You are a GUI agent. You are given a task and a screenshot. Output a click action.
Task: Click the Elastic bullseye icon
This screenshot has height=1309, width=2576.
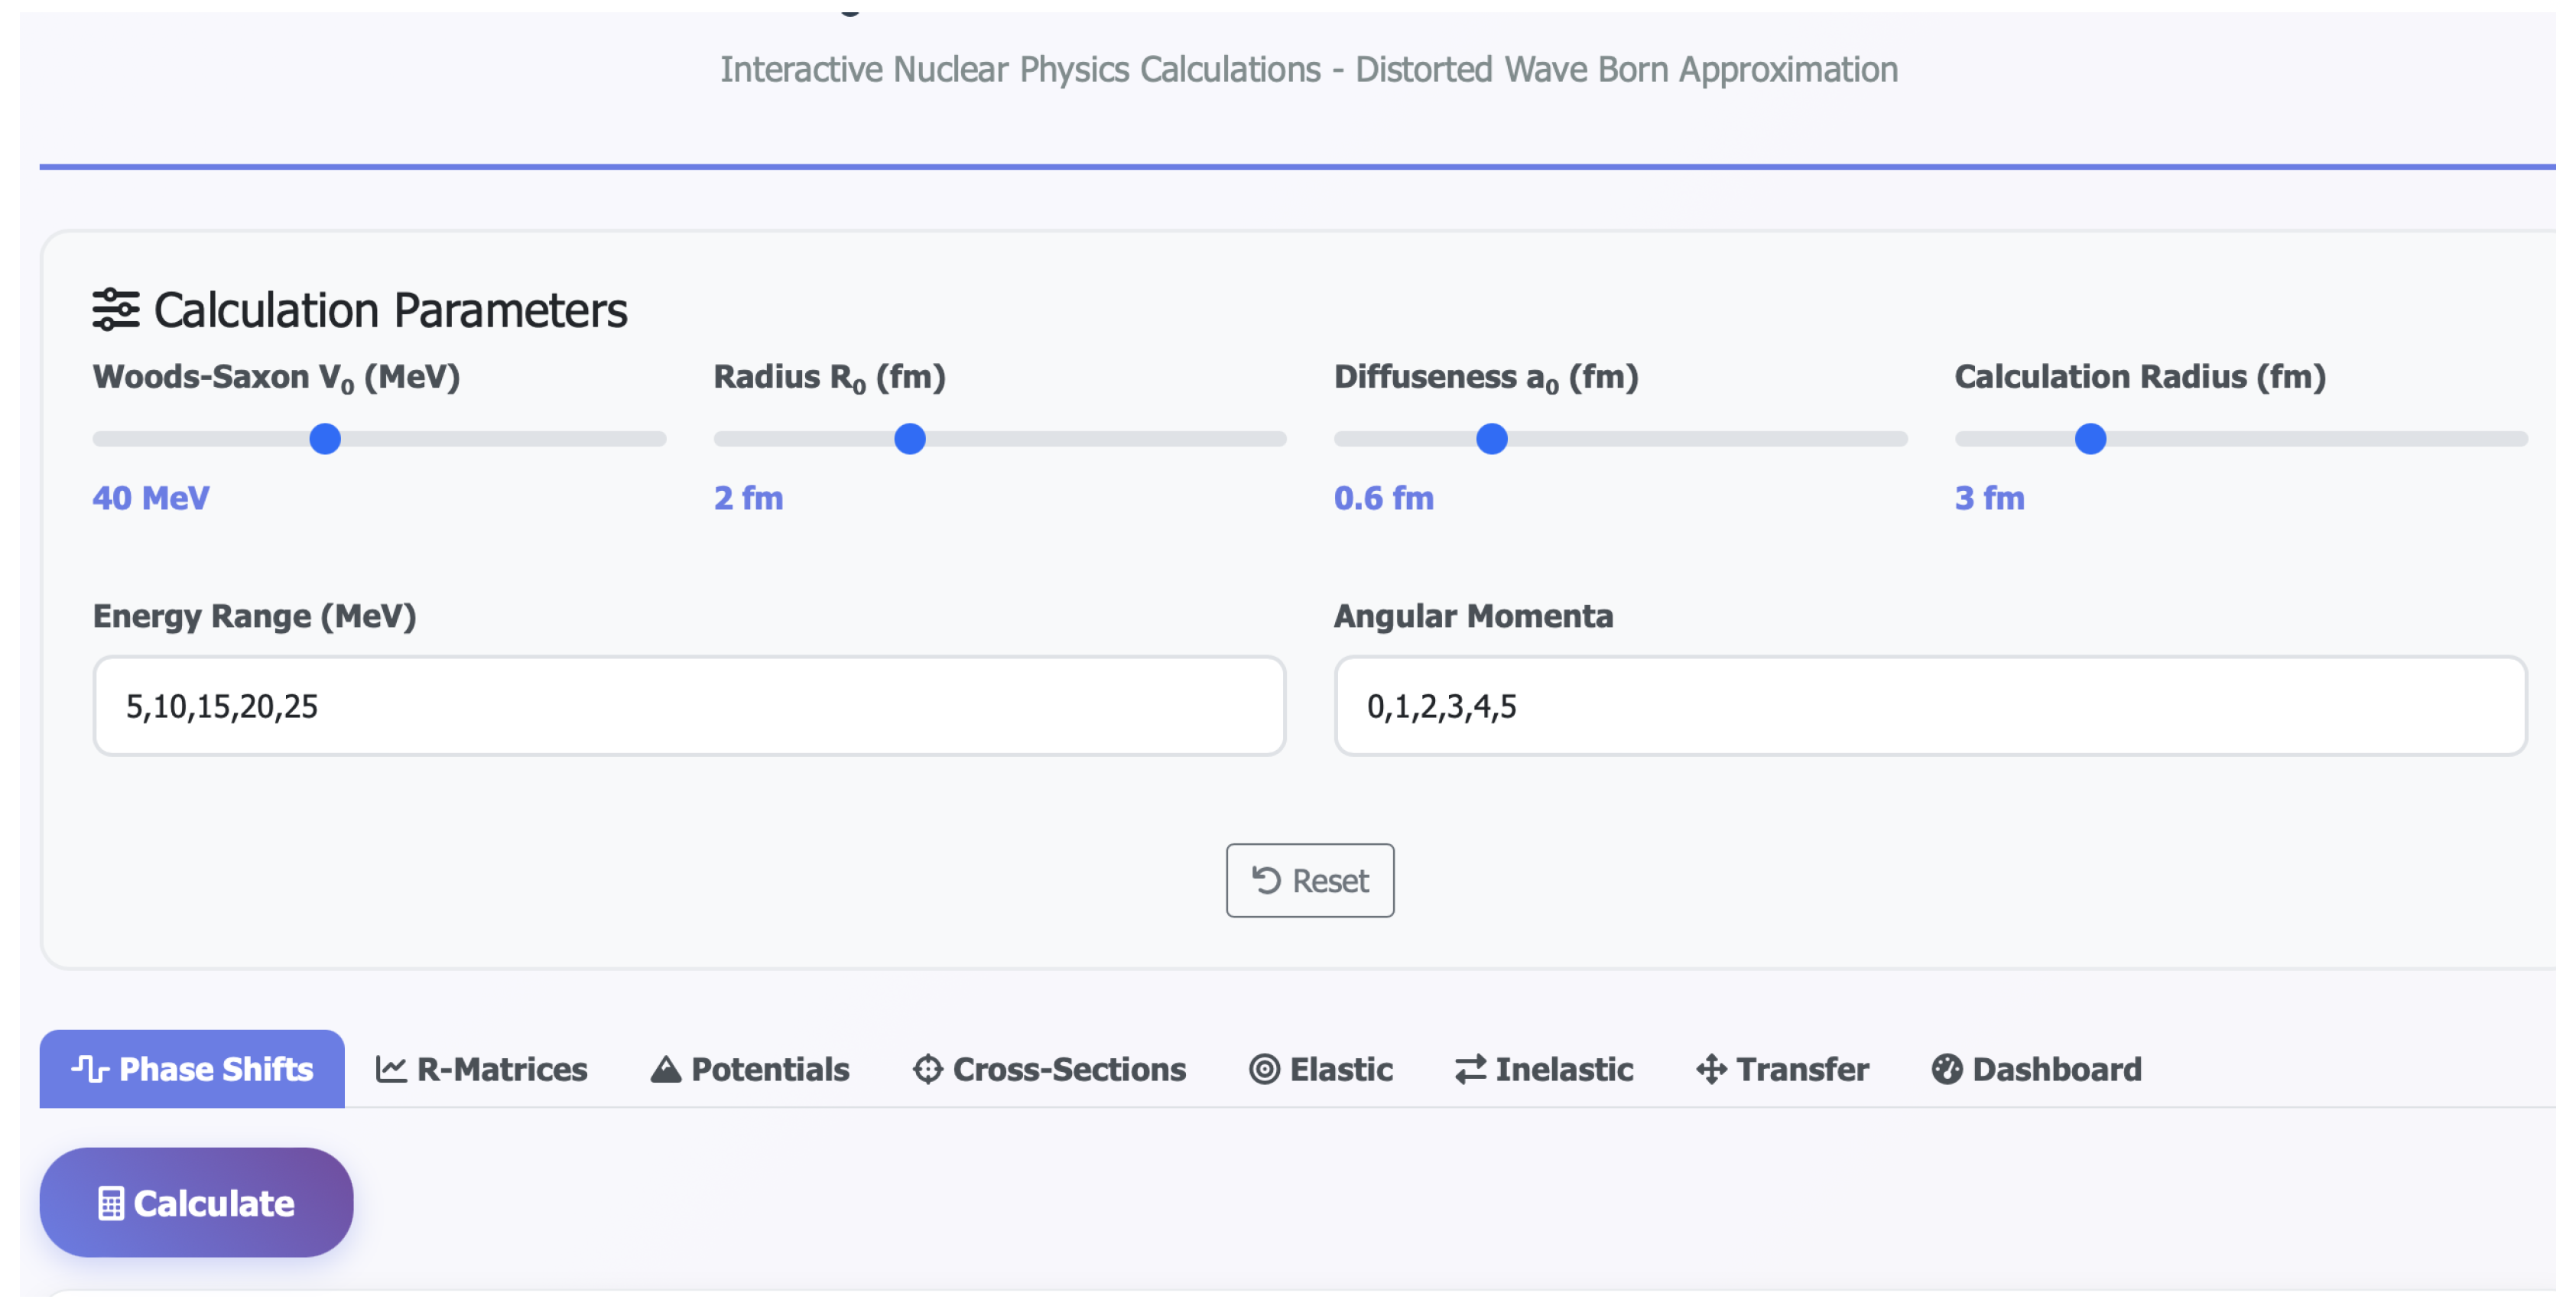[x=1264, y=1069]
